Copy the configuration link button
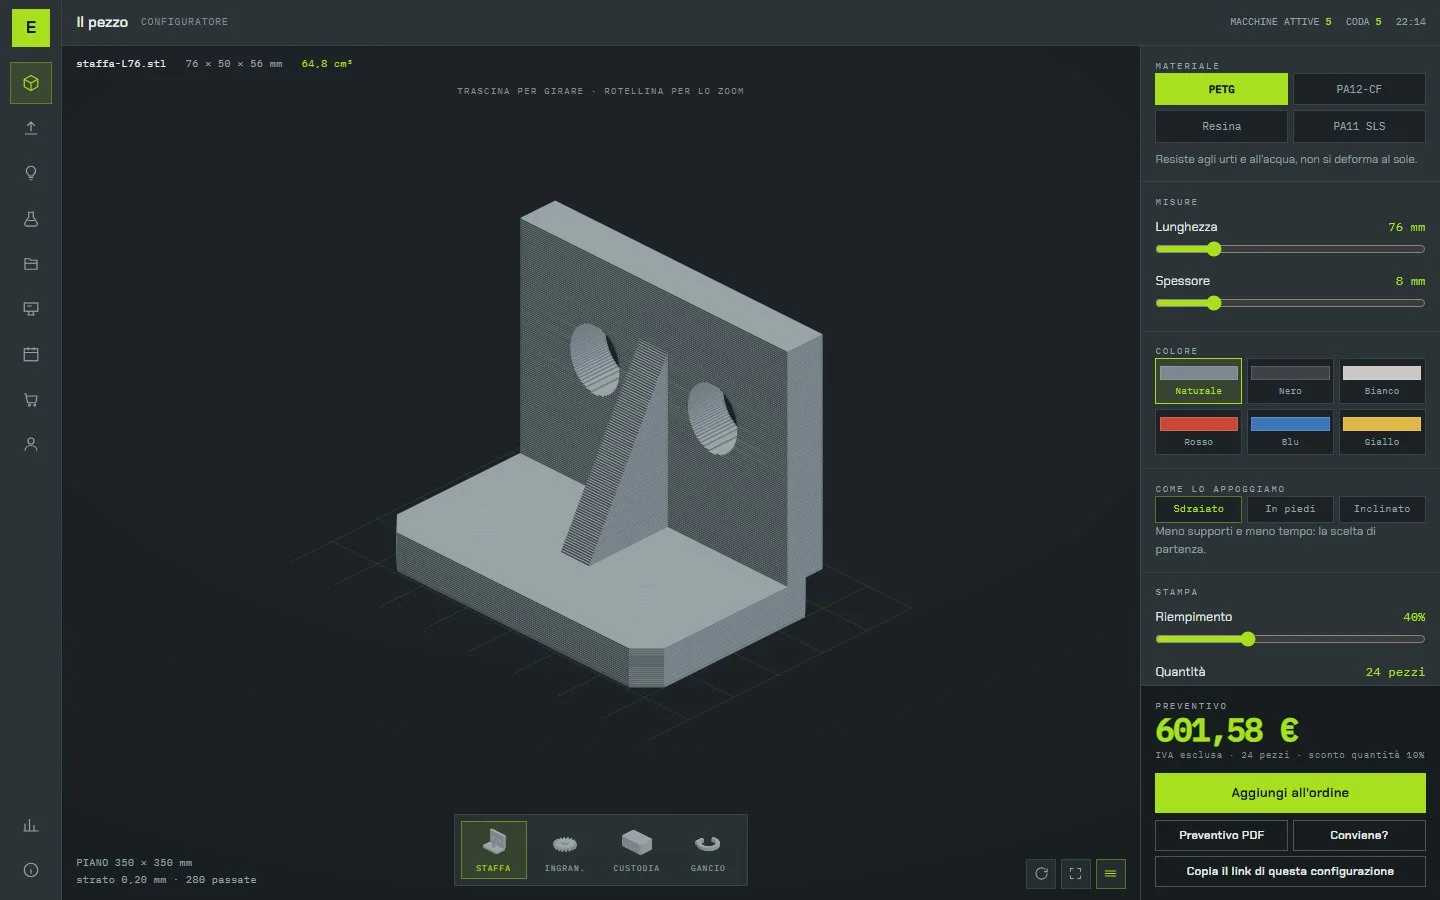Screen dimensions: 1440x900 click(x=1290, y=871)
